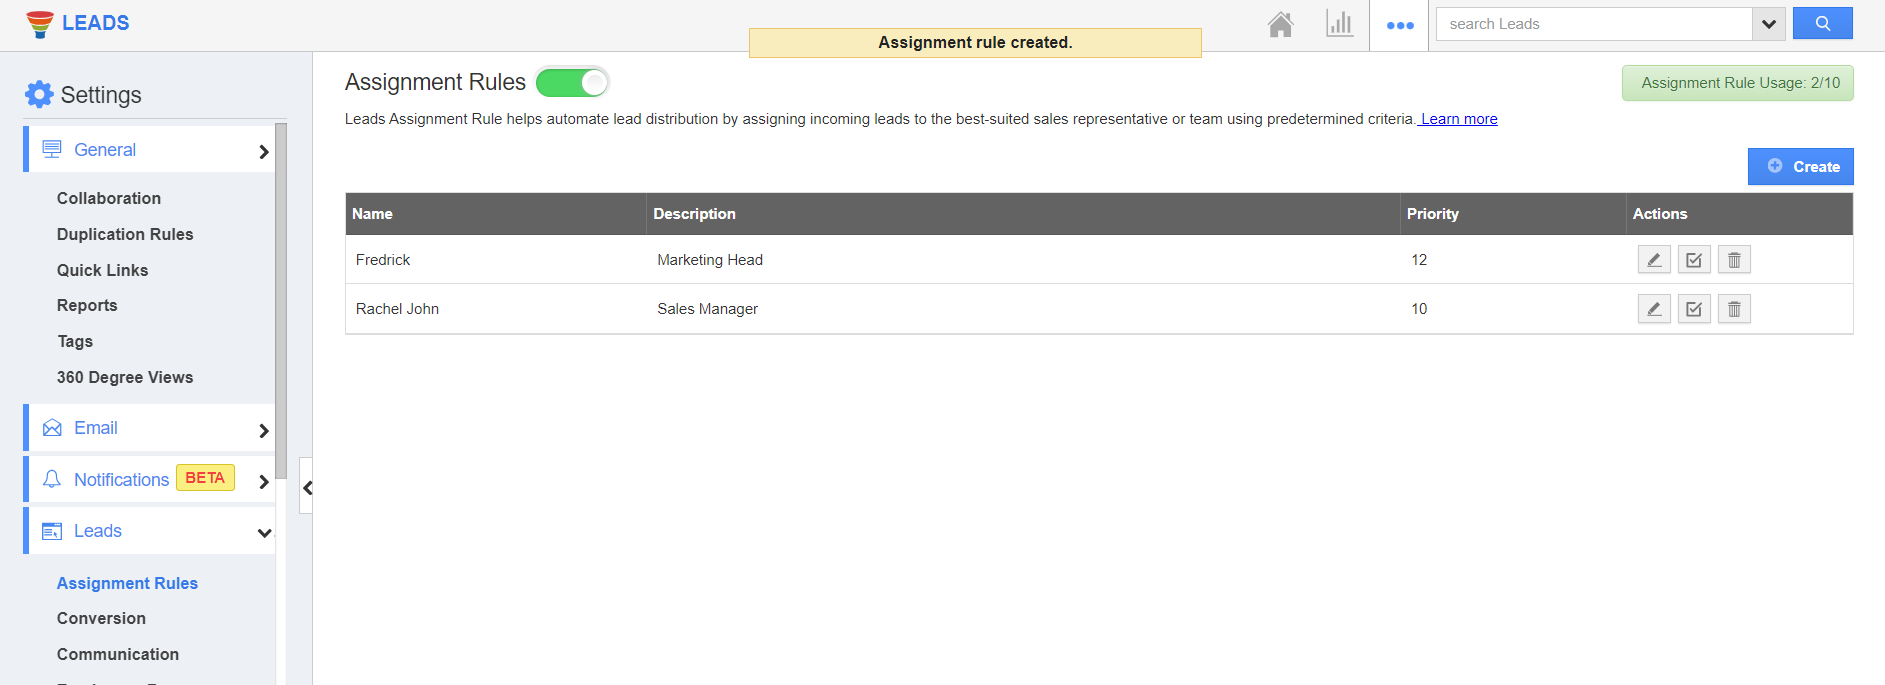The height and width of the screenshot is (685, 1885).
Task: Click the General monitor icon
Action: tap(52, 150)
